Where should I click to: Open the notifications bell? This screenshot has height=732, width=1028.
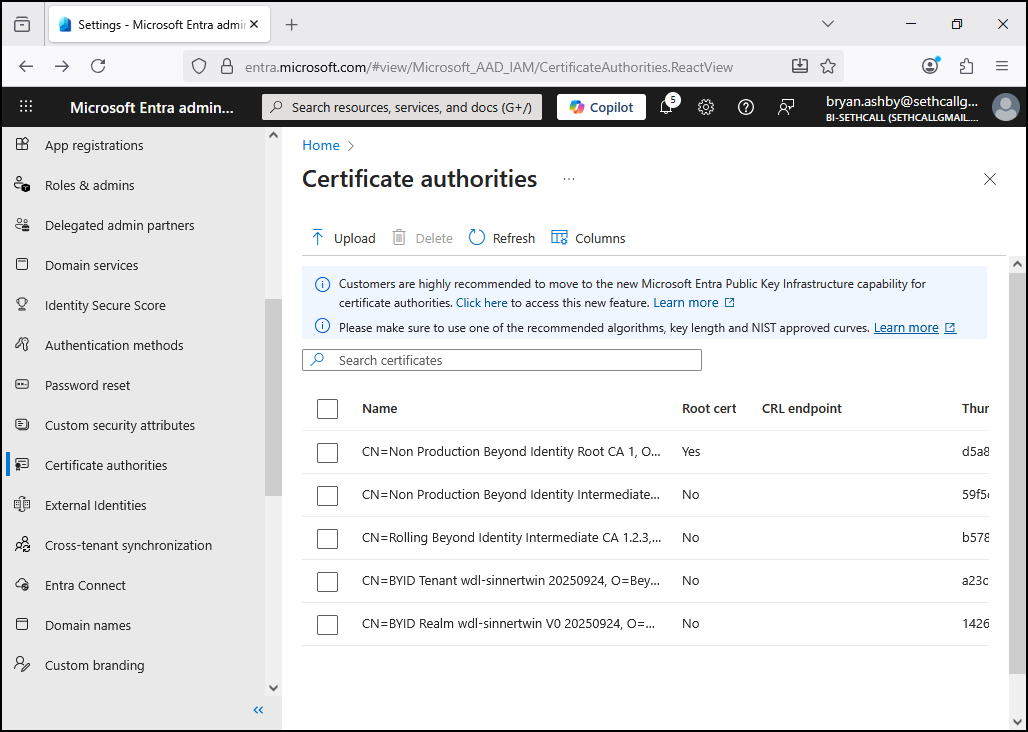[666, 107]
